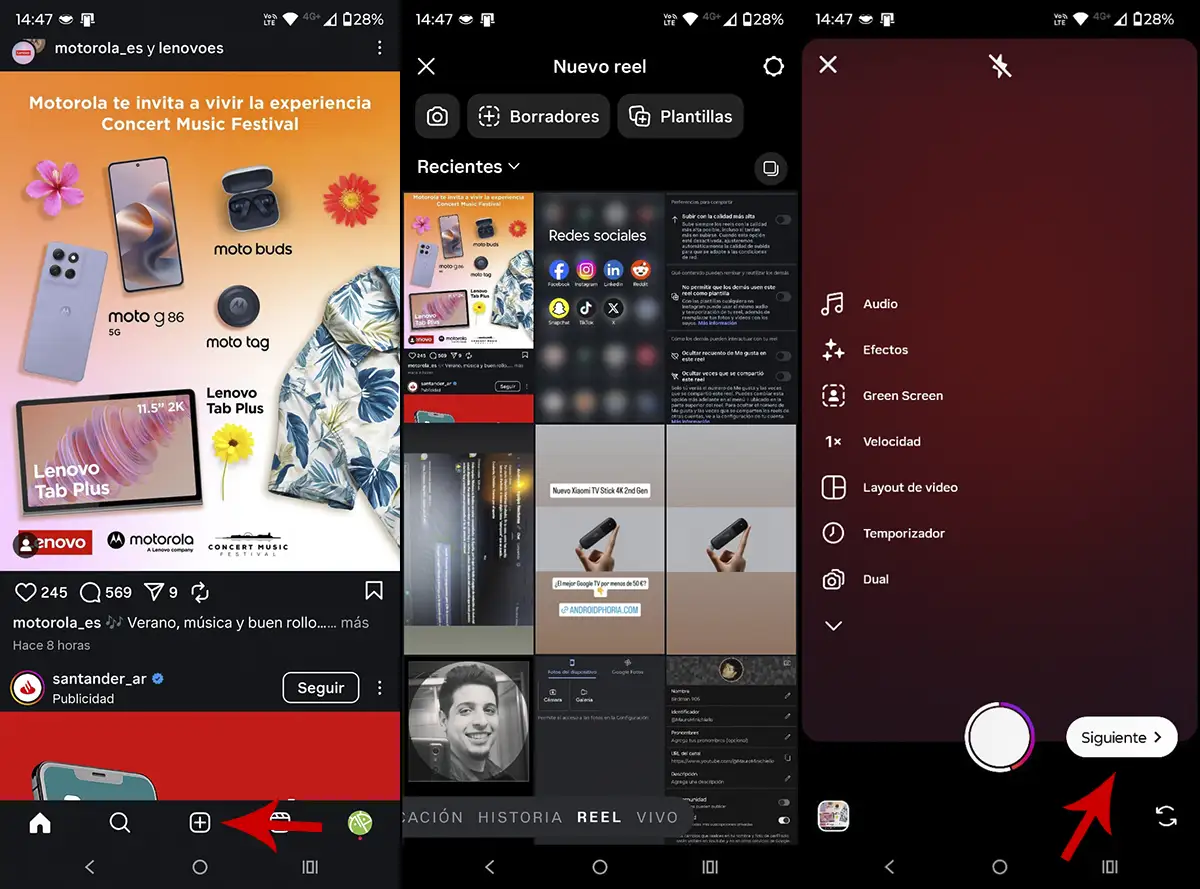Viewport: 1200px width, 889px height.
Task: Tap the Publicidad label under santander_ar
Action: (x=83, y=699)
